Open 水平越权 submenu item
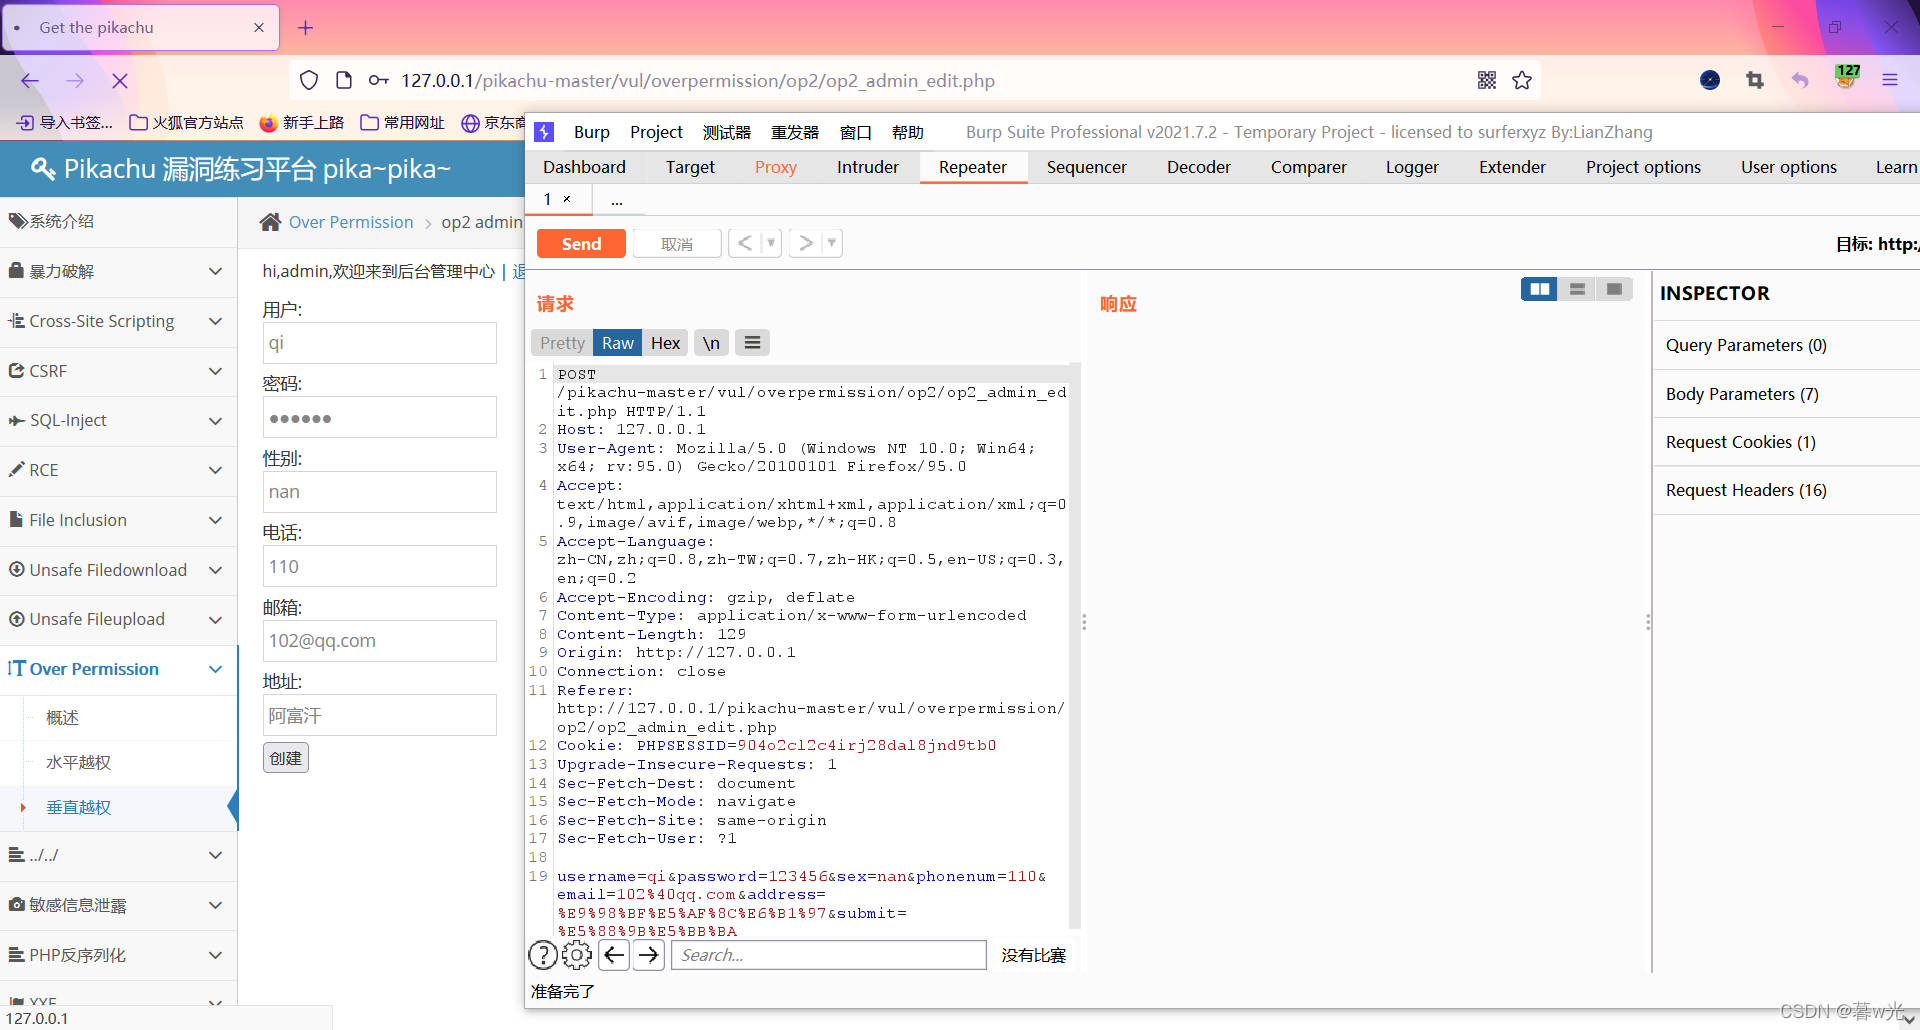The image size is (1920, 1030). coord(79,762)
